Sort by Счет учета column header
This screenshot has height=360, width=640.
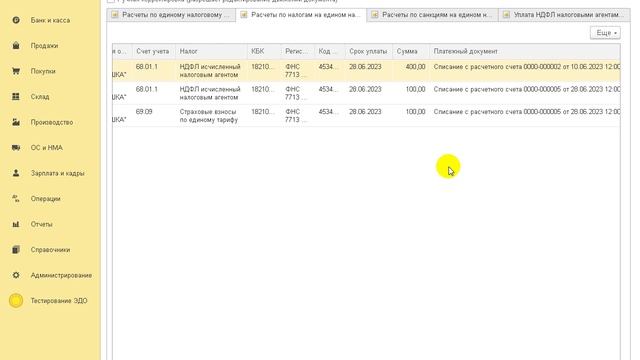click(x=153, y=51)
